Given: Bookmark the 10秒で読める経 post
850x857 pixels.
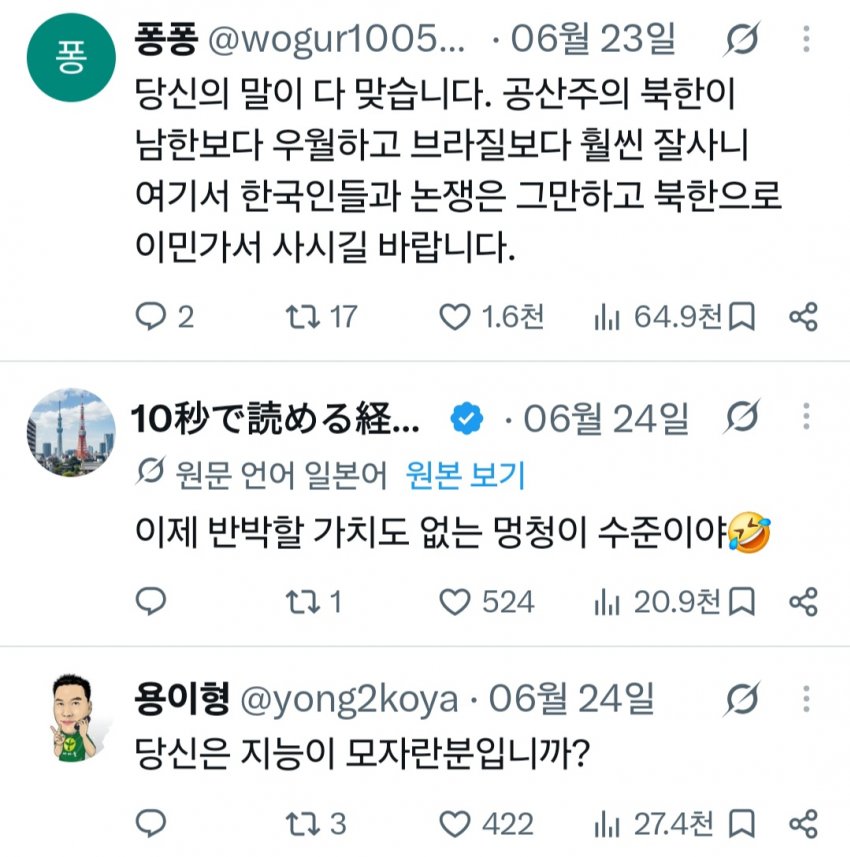Looking at the screenshot, I should 742,602.
